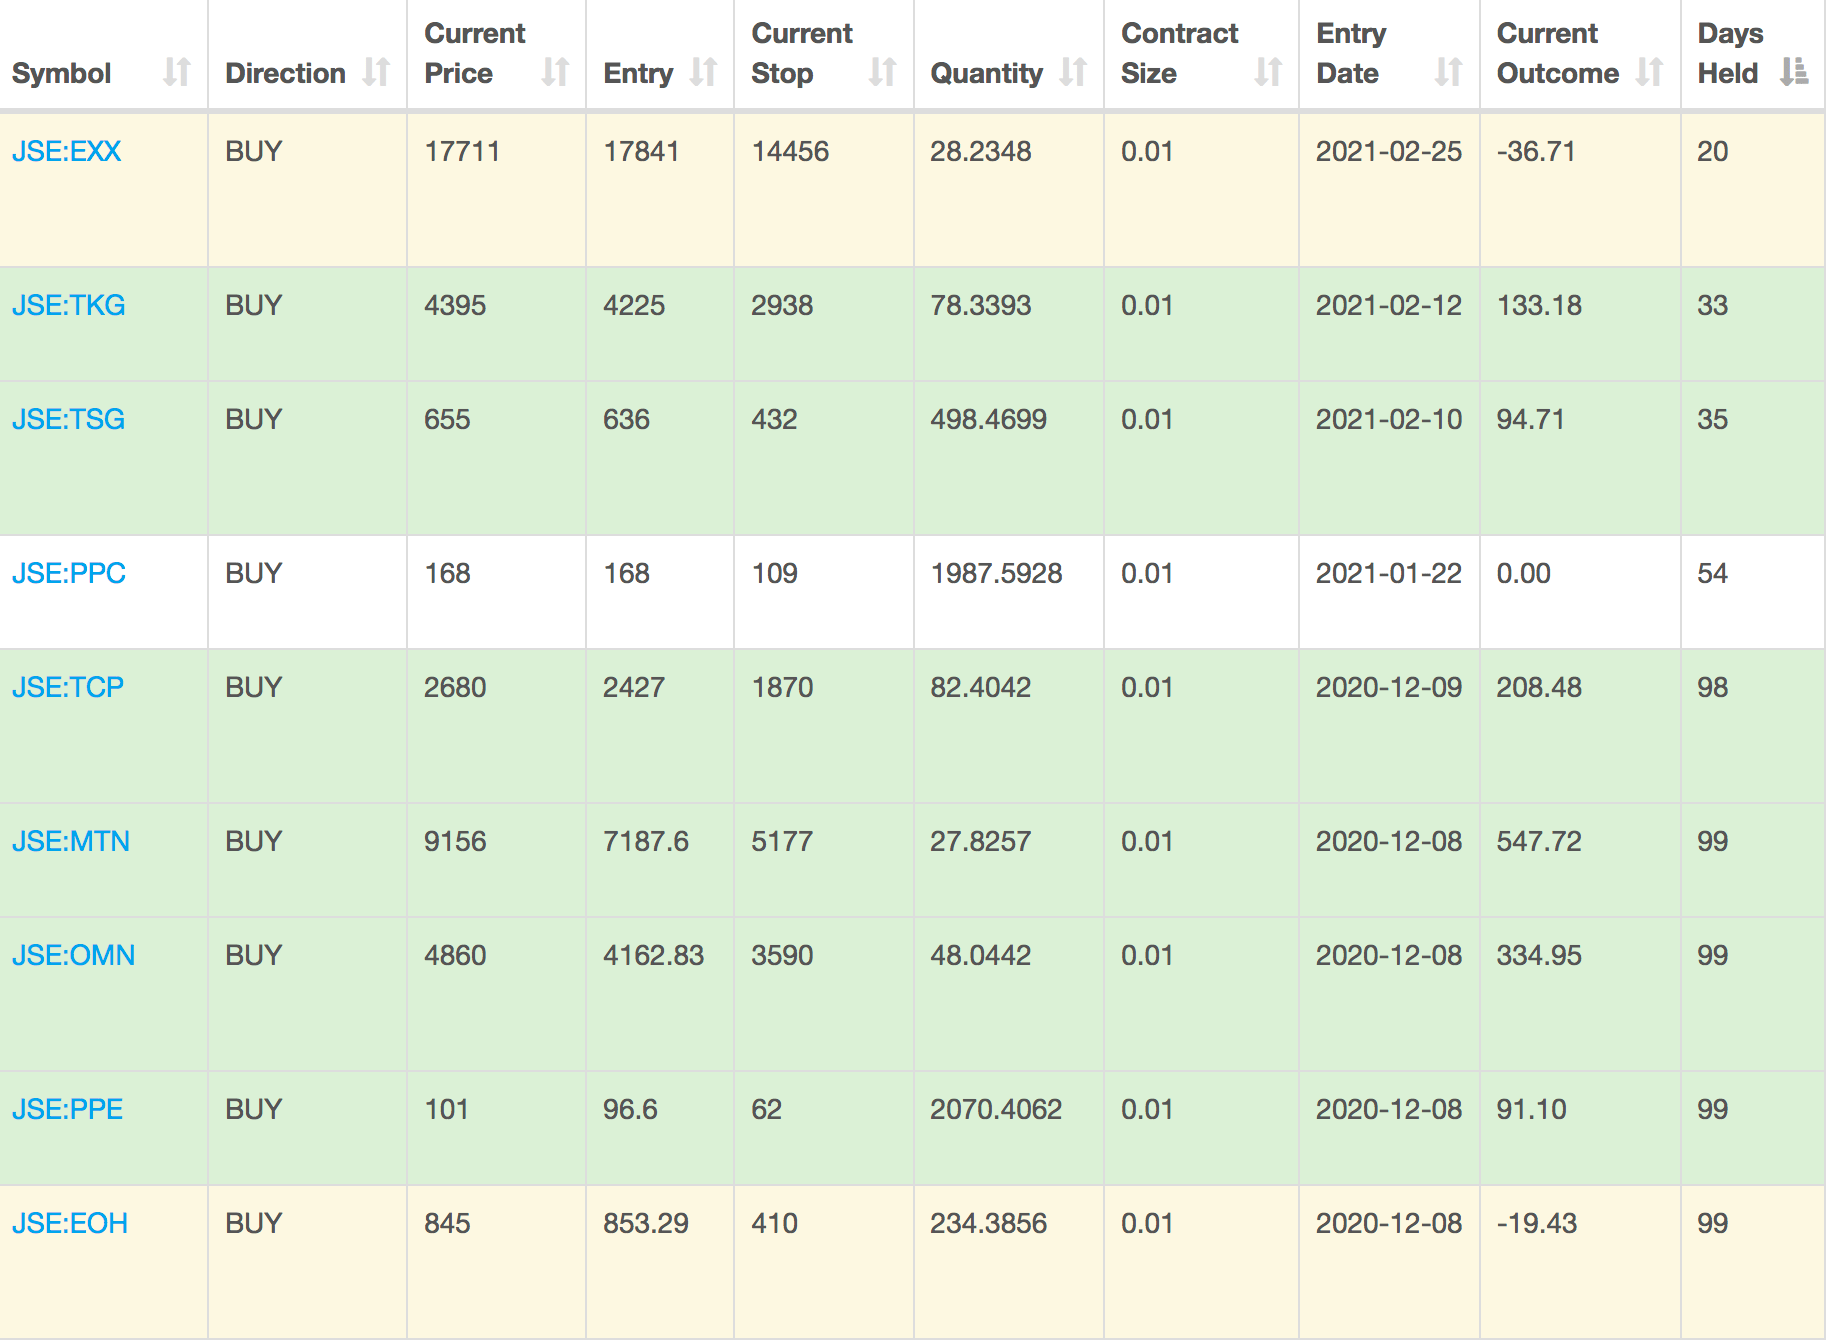Open the JSE:EXX symbol link
The image size is (1826, 1340).
point(66,151)
